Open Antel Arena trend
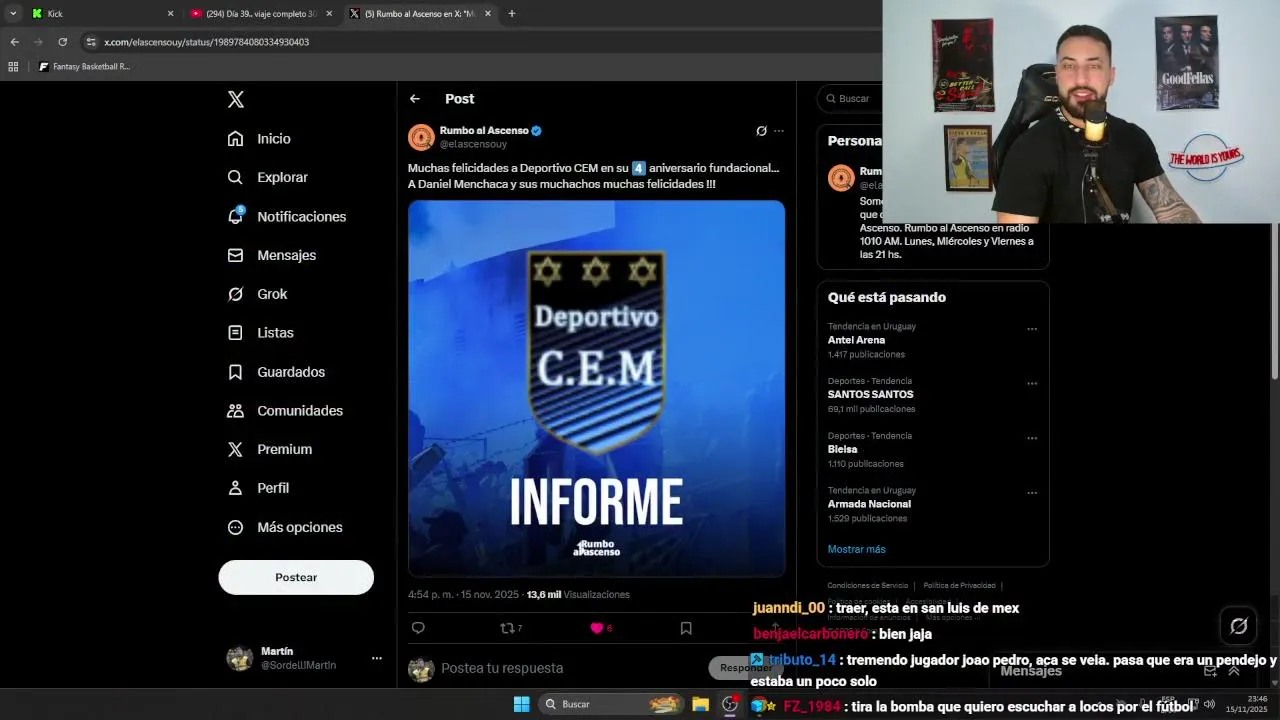Screen dimensions: 1280x720 [856, 340]
